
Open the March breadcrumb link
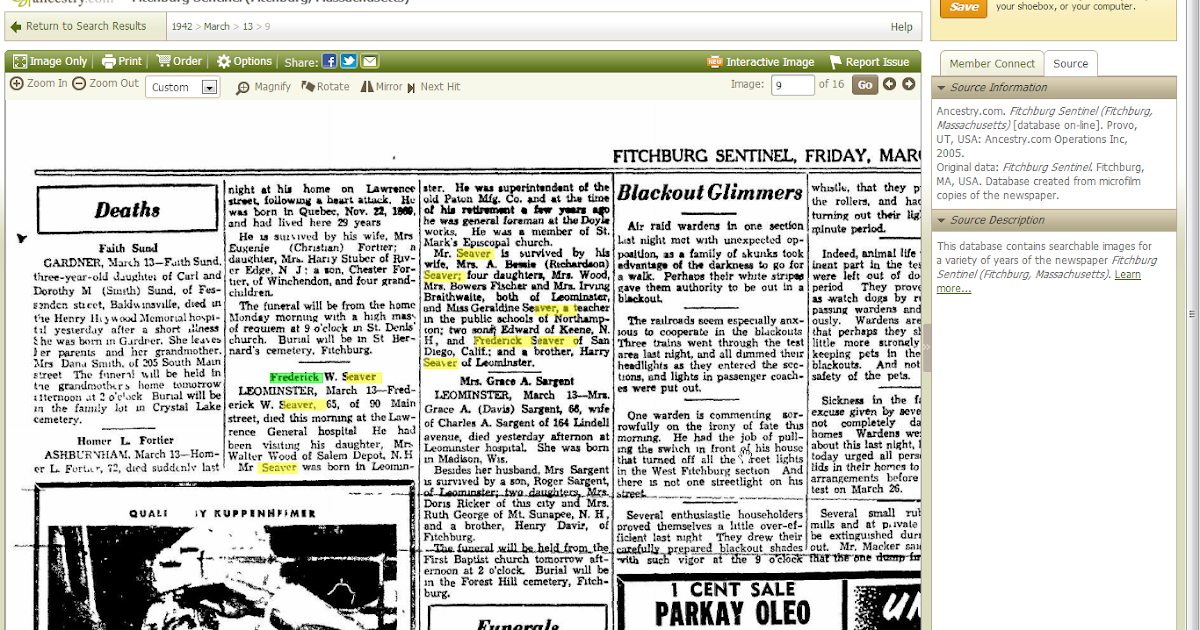[217, 26]
